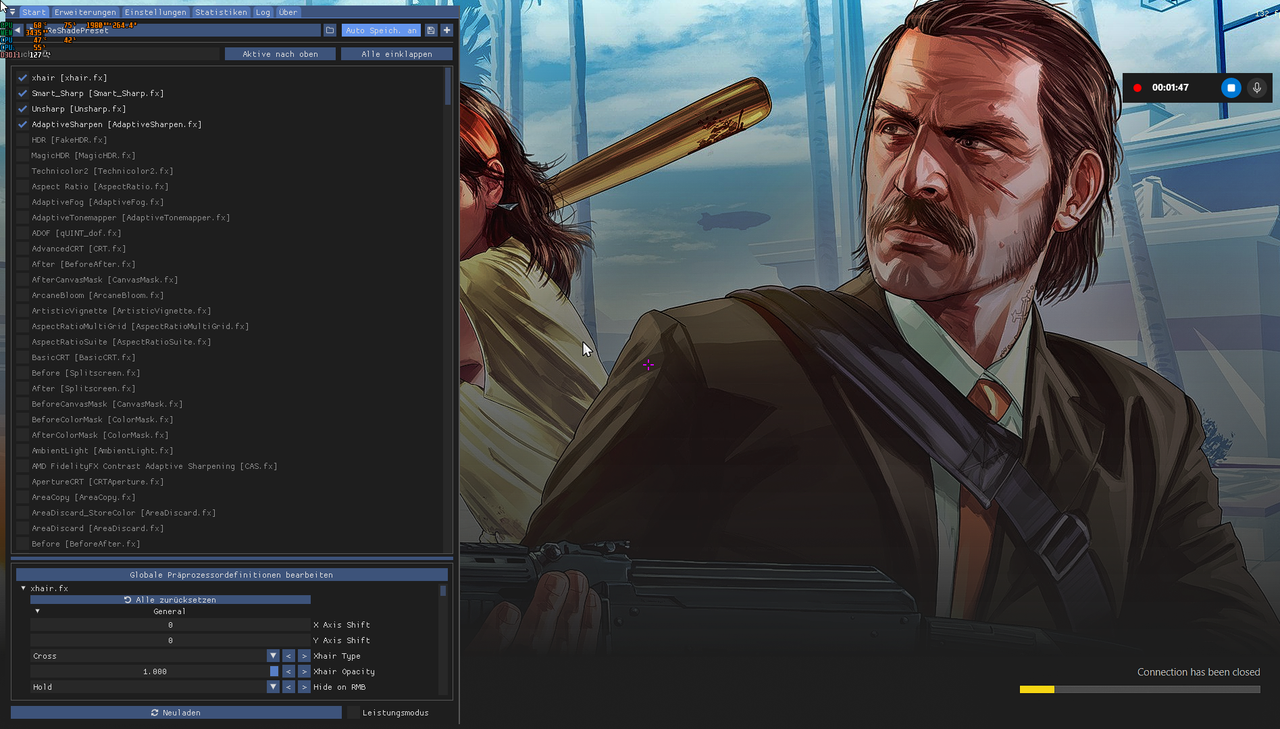Viewport: 1280px width, 729px height.
Task: Select AreaCopy [AreaCopy.fx] row
Action: click(x=83, y=497)
